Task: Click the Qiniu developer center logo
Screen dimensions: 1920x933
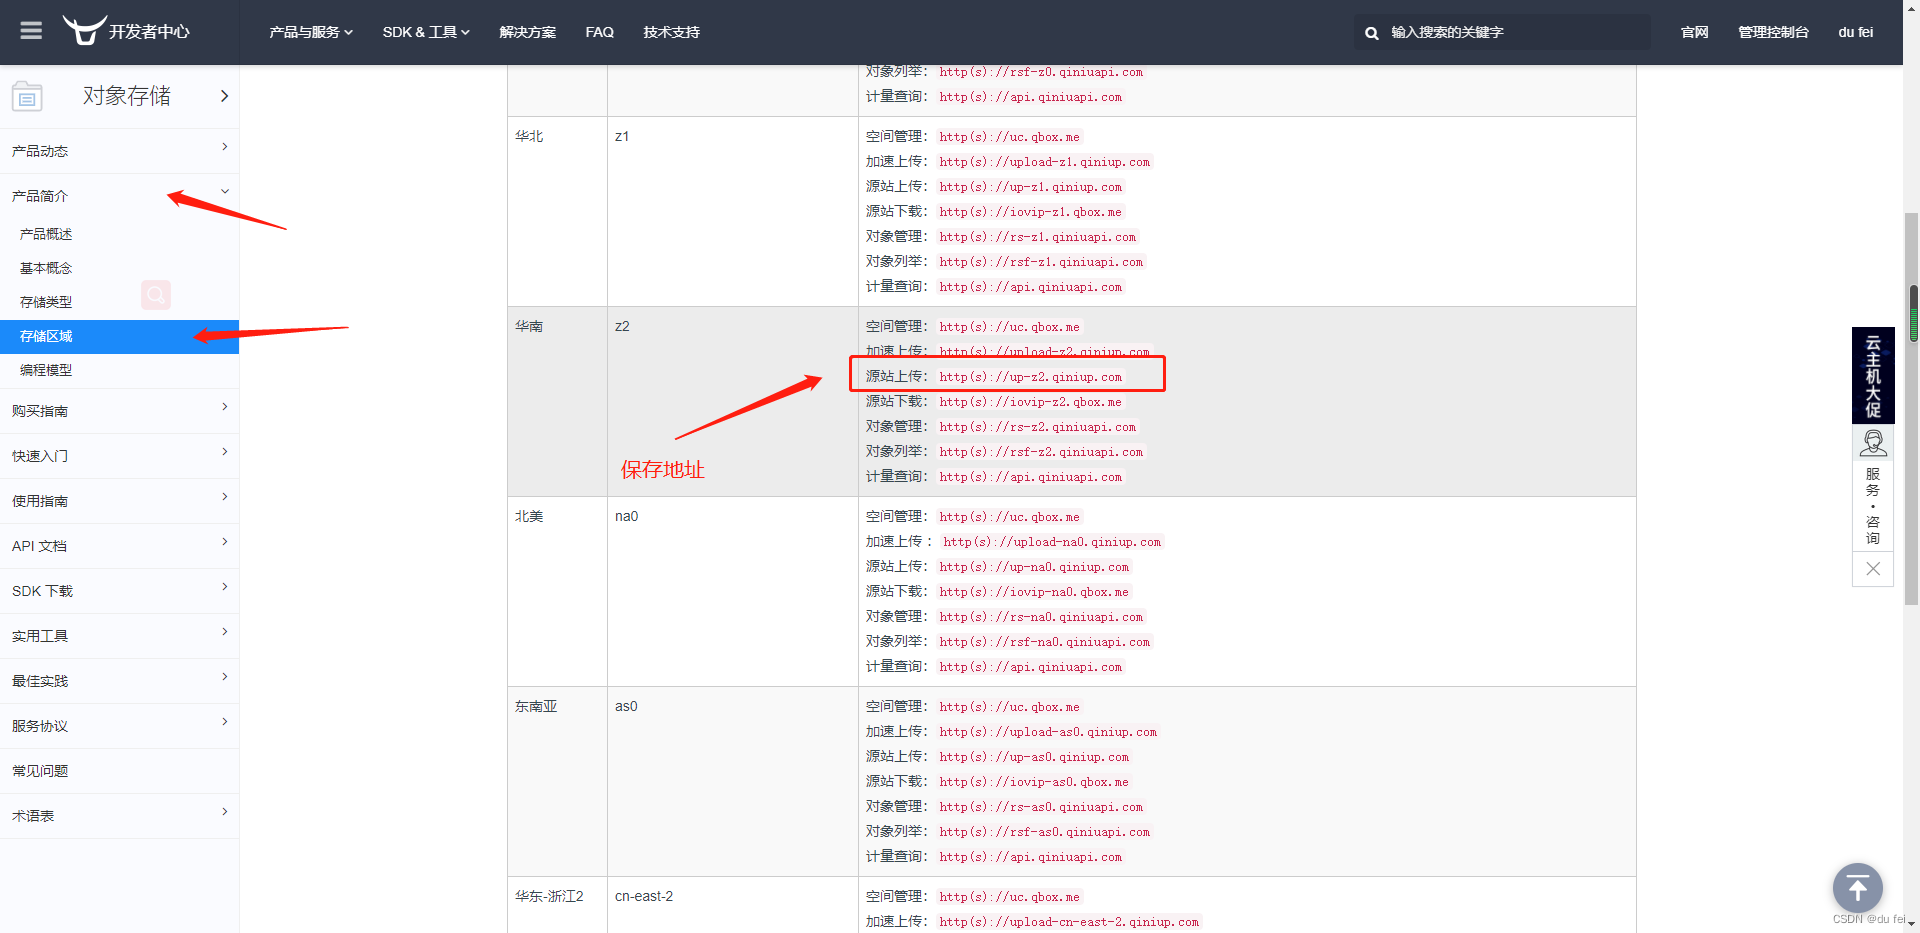Action: (x=126, y=31)
